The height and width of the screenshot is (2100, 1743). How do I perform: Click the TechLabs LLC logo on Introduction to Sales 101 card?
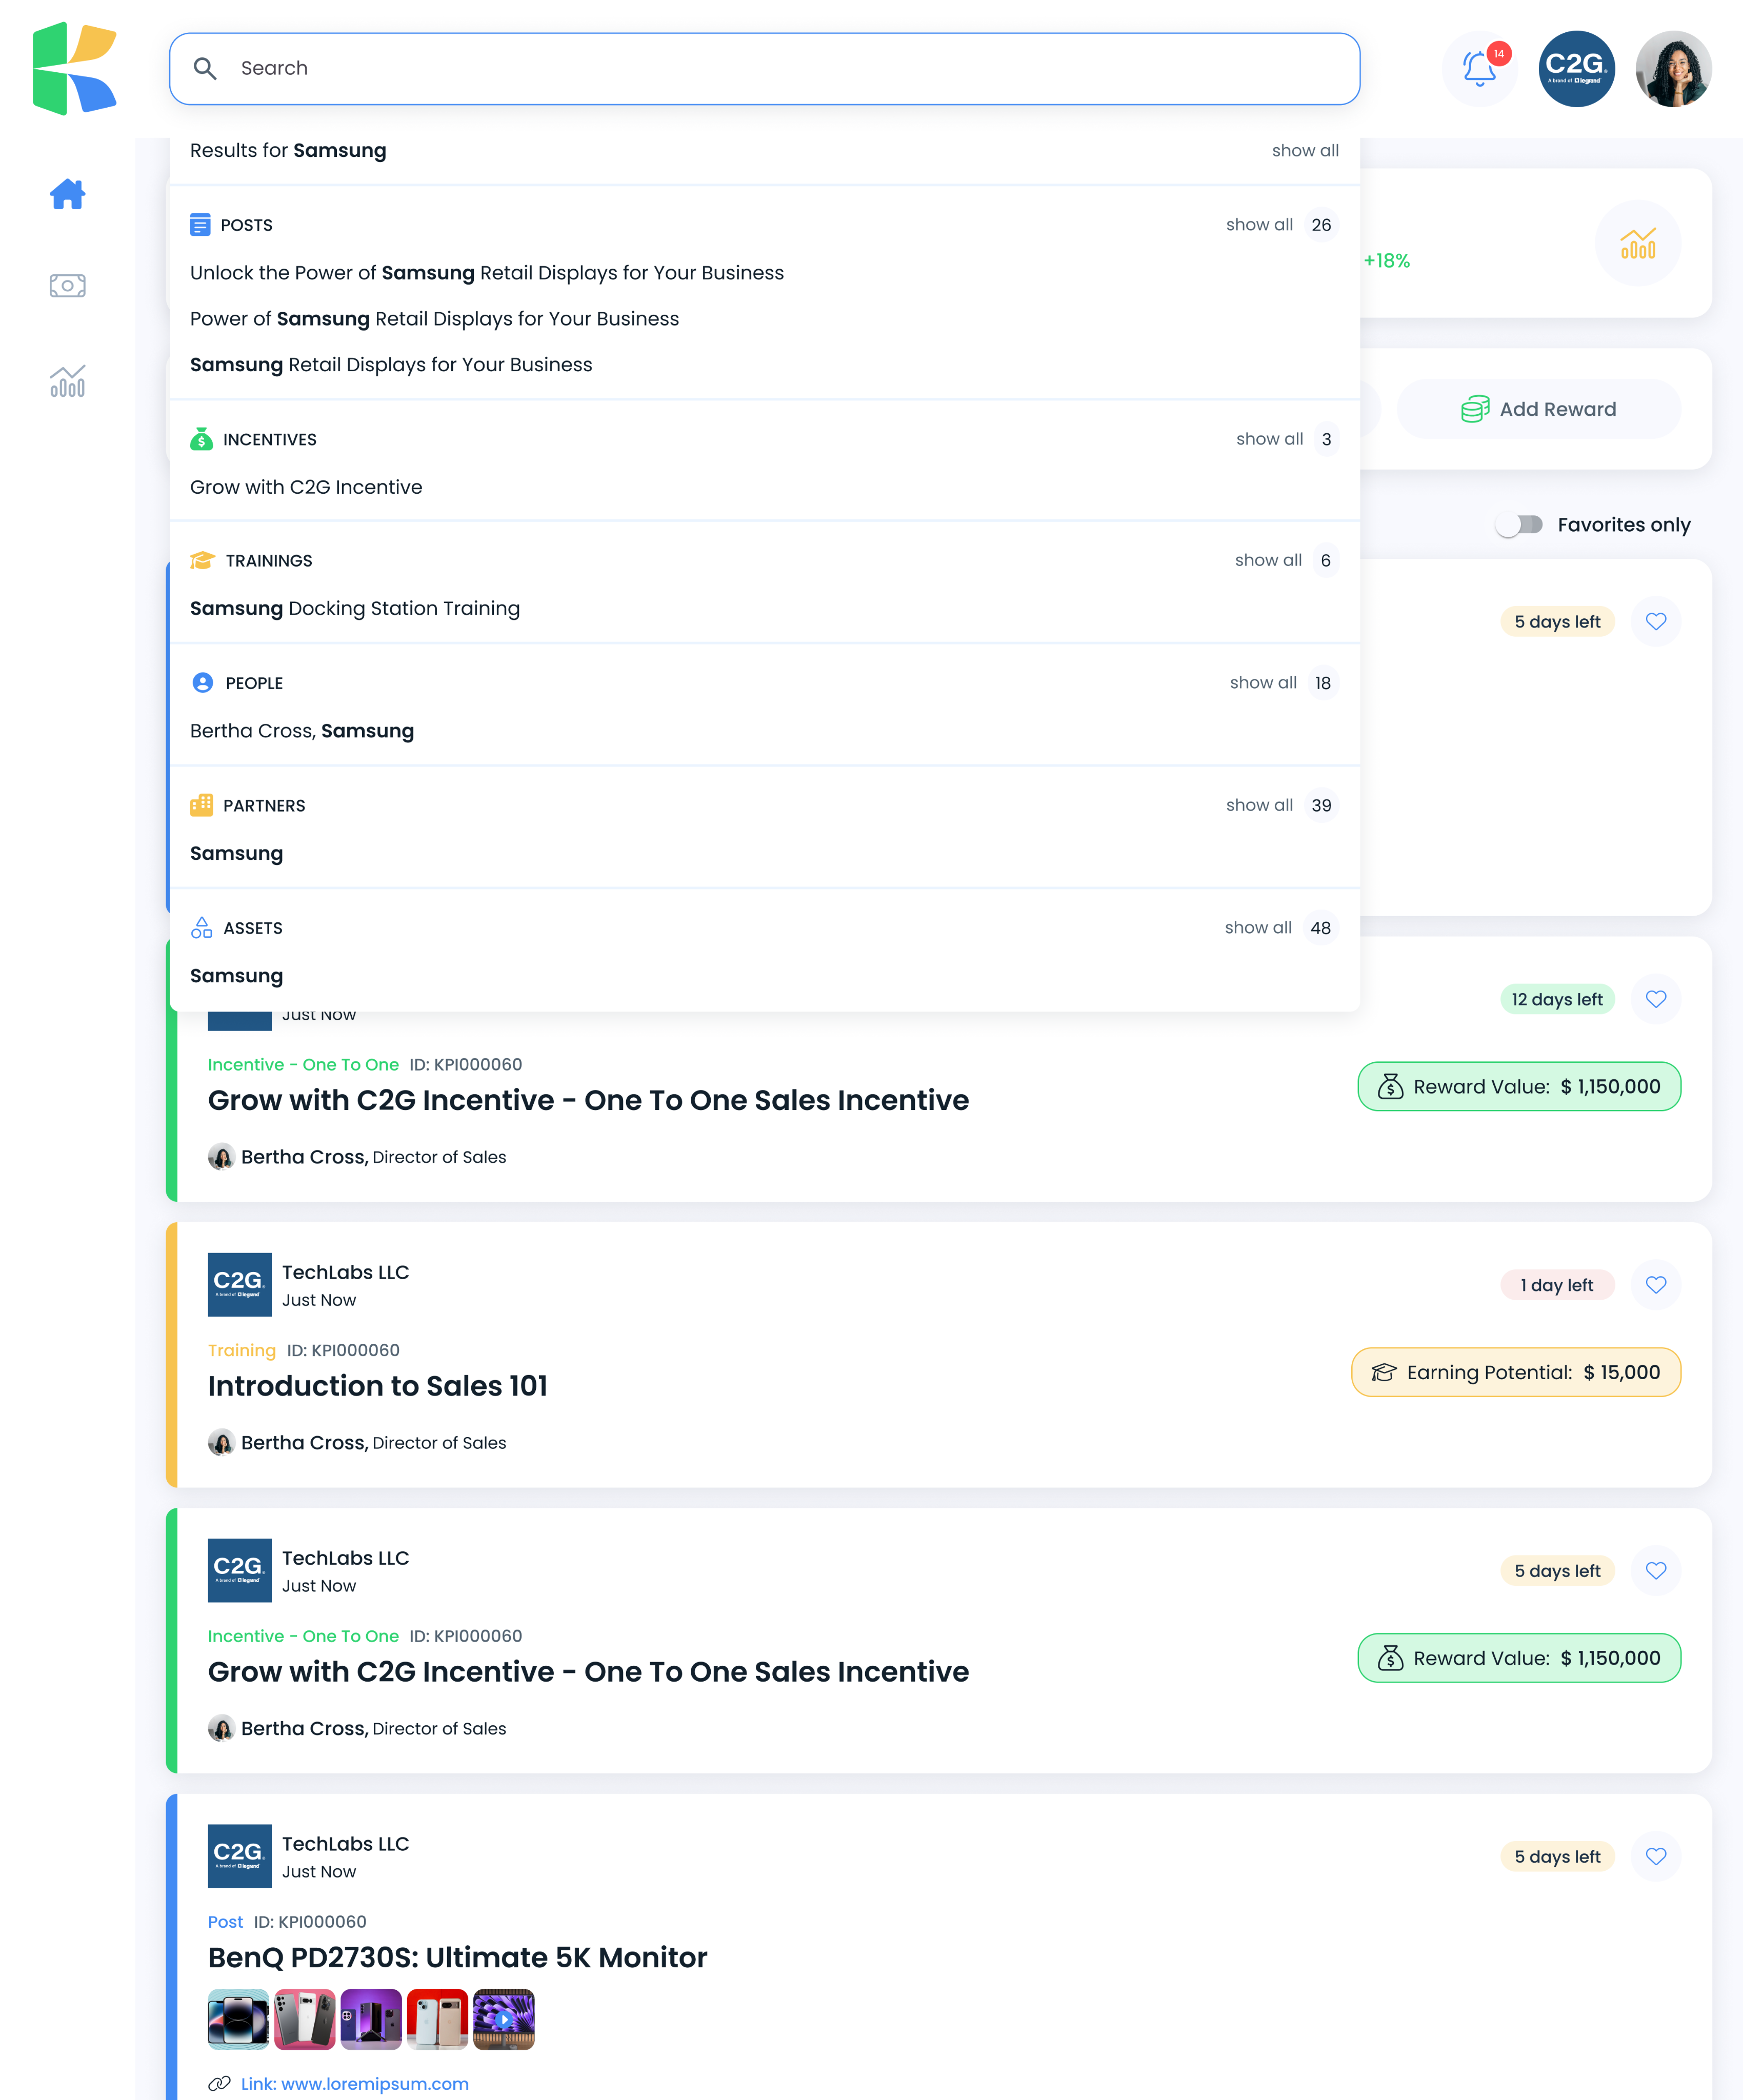239,1285
